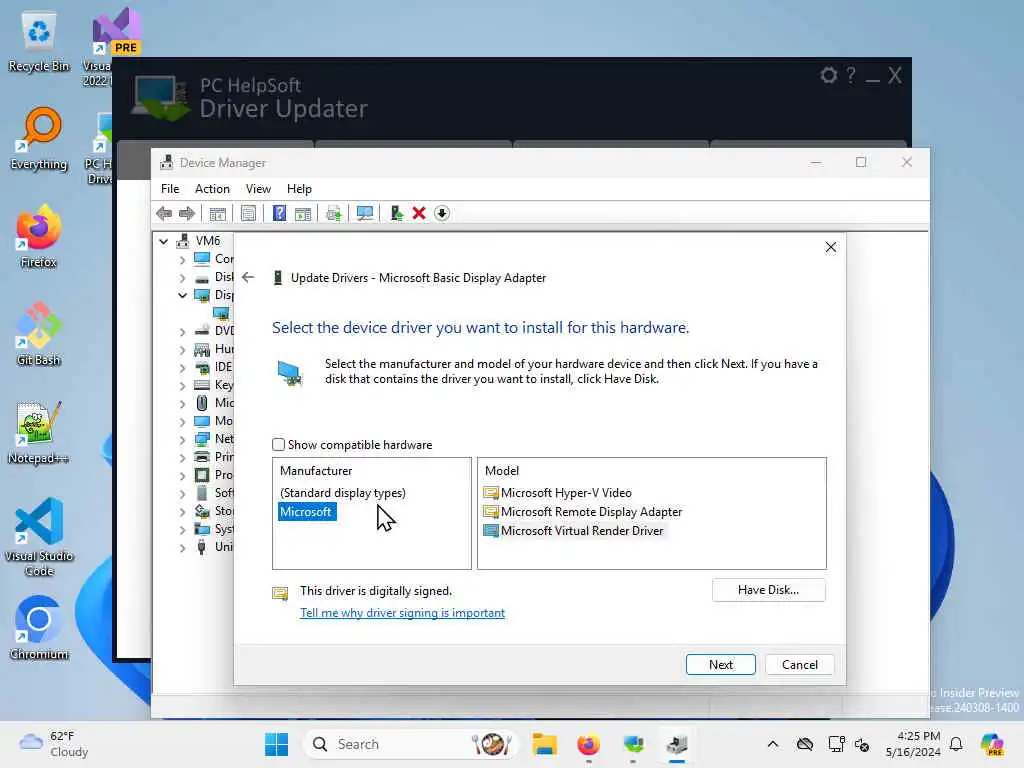Click the Update driver green arrow icon
1024x768 pixels.
click(x=396, y=214)
